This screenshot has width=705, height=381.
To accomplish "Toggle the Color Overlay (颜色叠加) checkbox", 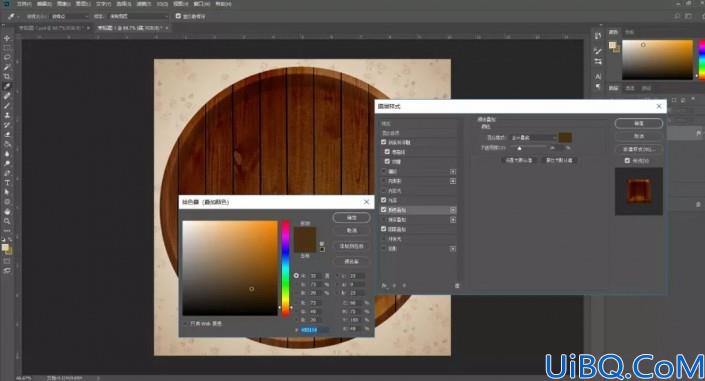I will click(x=384, y=210).
